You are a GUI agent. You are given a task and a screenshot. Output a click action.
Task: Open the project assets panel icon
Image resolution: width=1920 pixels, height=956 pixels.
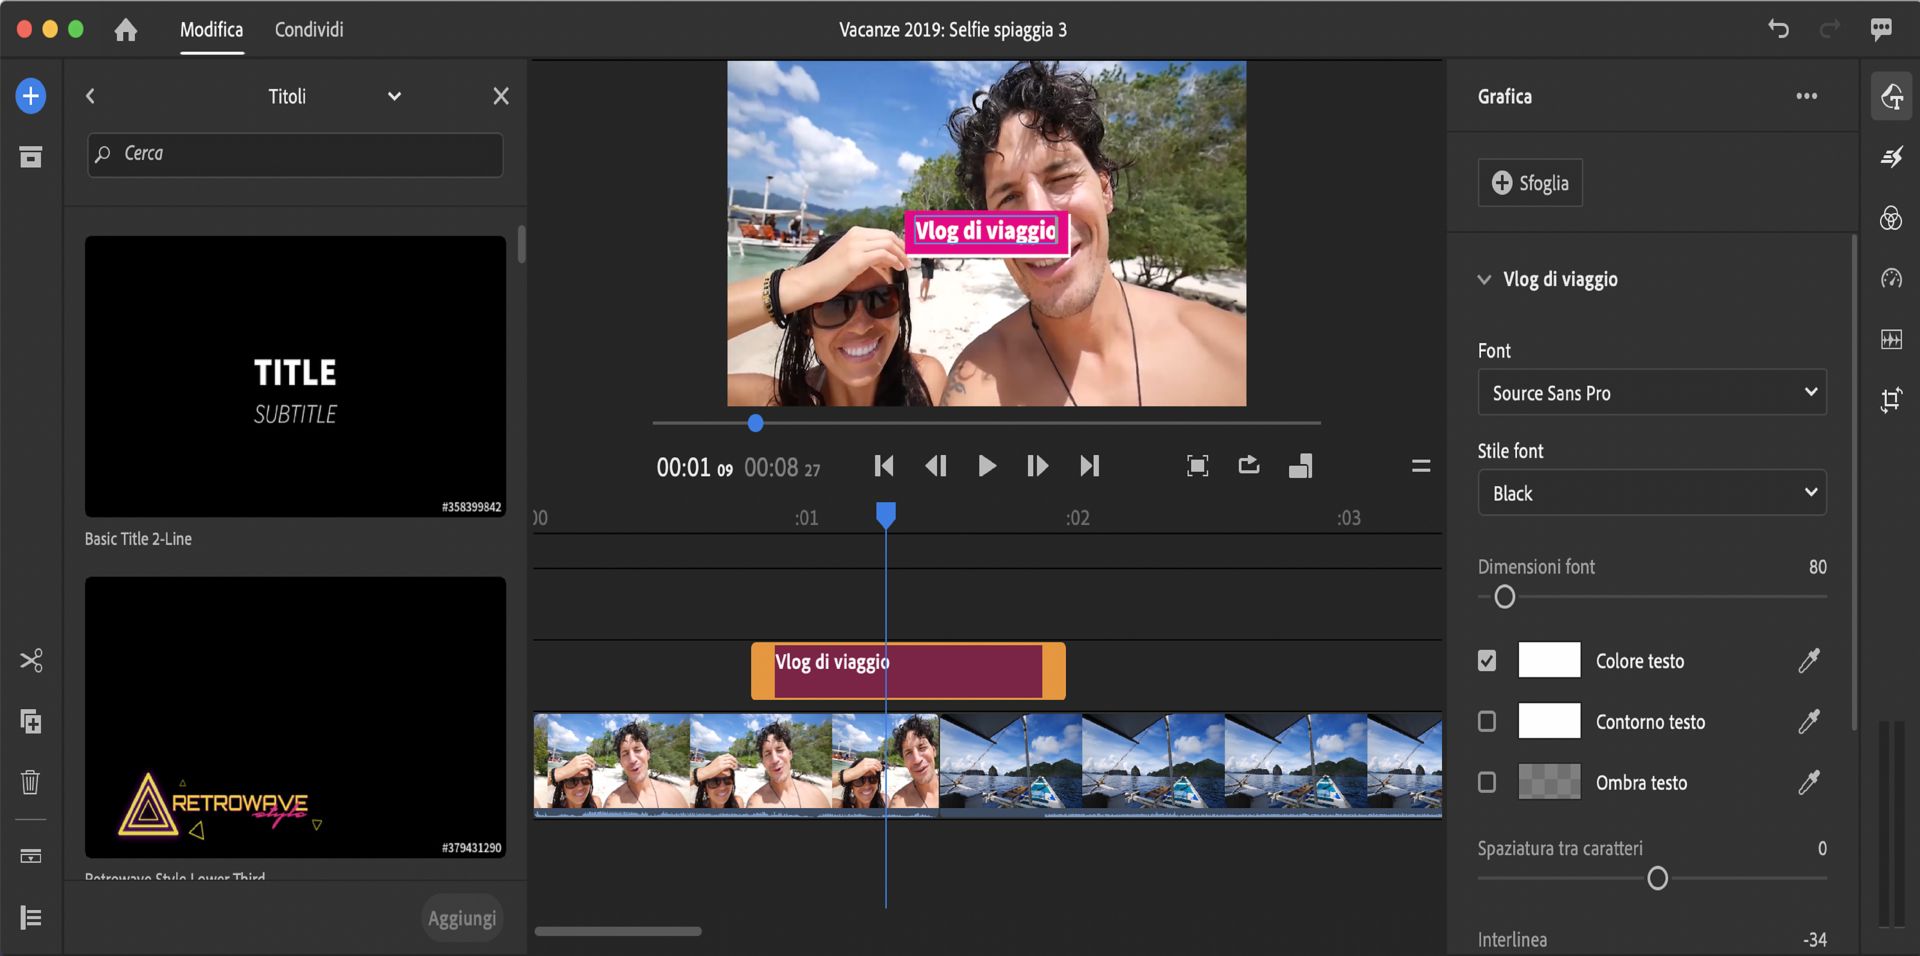[31, 157]
